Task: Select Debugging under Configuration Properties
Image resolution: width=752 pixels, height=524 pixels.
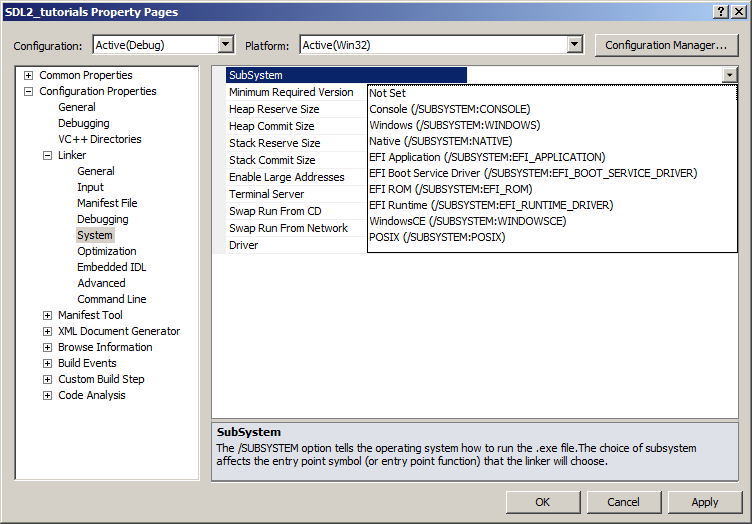Action: click(84, 123)
